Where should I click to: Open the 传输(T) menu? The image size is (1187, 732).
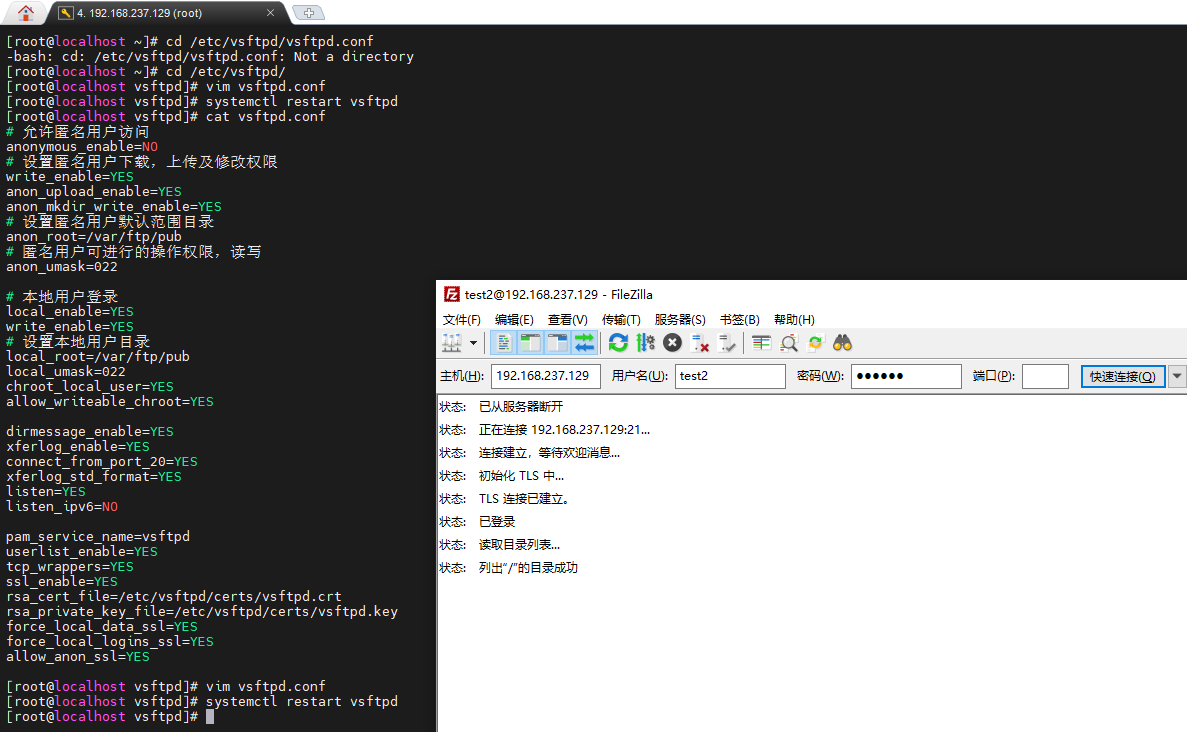point(621,319)
